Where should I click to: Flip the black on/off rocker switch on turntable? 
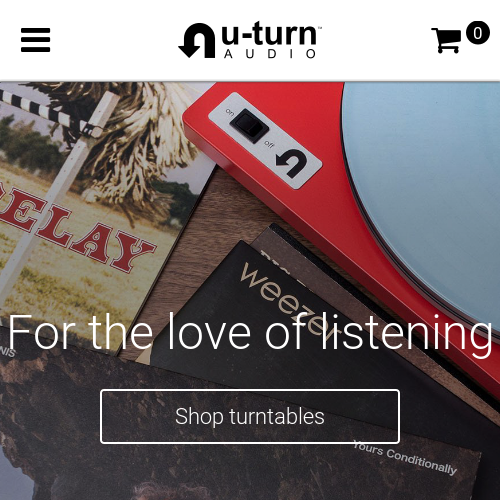(x=249, y=126)
